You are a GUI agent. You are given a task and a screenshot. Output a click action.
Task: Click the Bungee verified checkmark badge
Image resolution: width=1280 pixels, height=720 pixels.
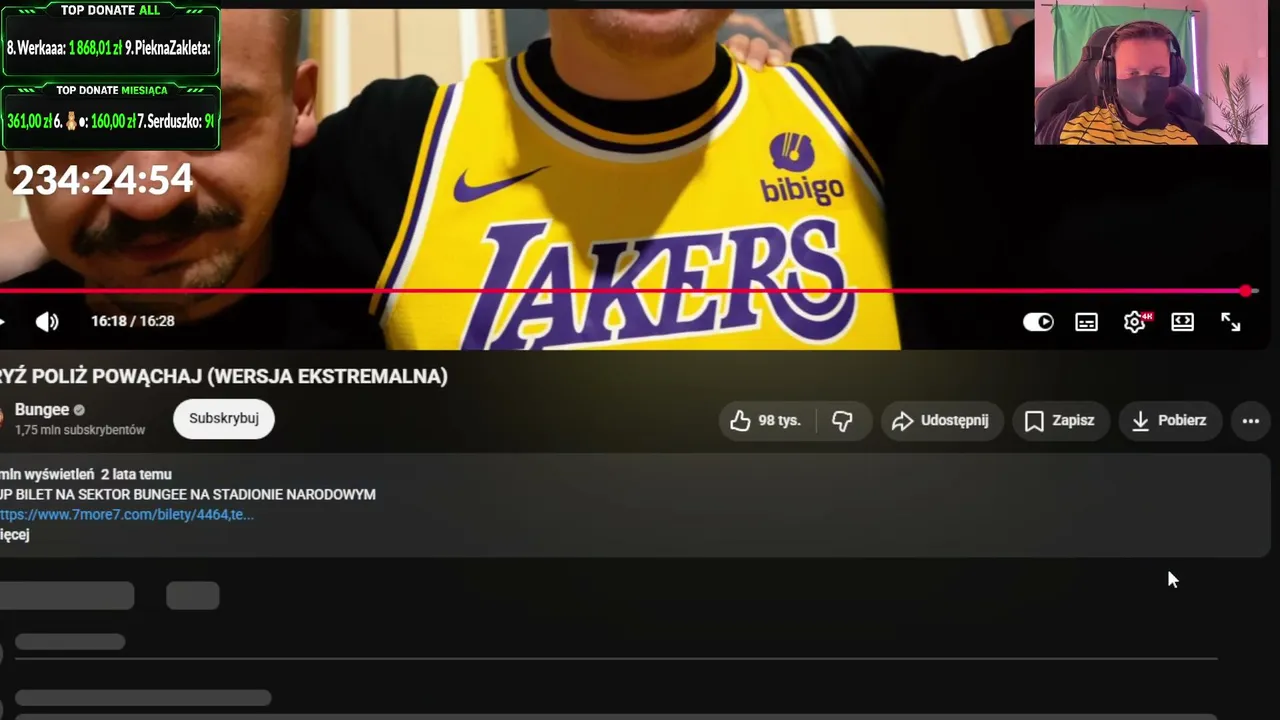[x=79, y=410]
